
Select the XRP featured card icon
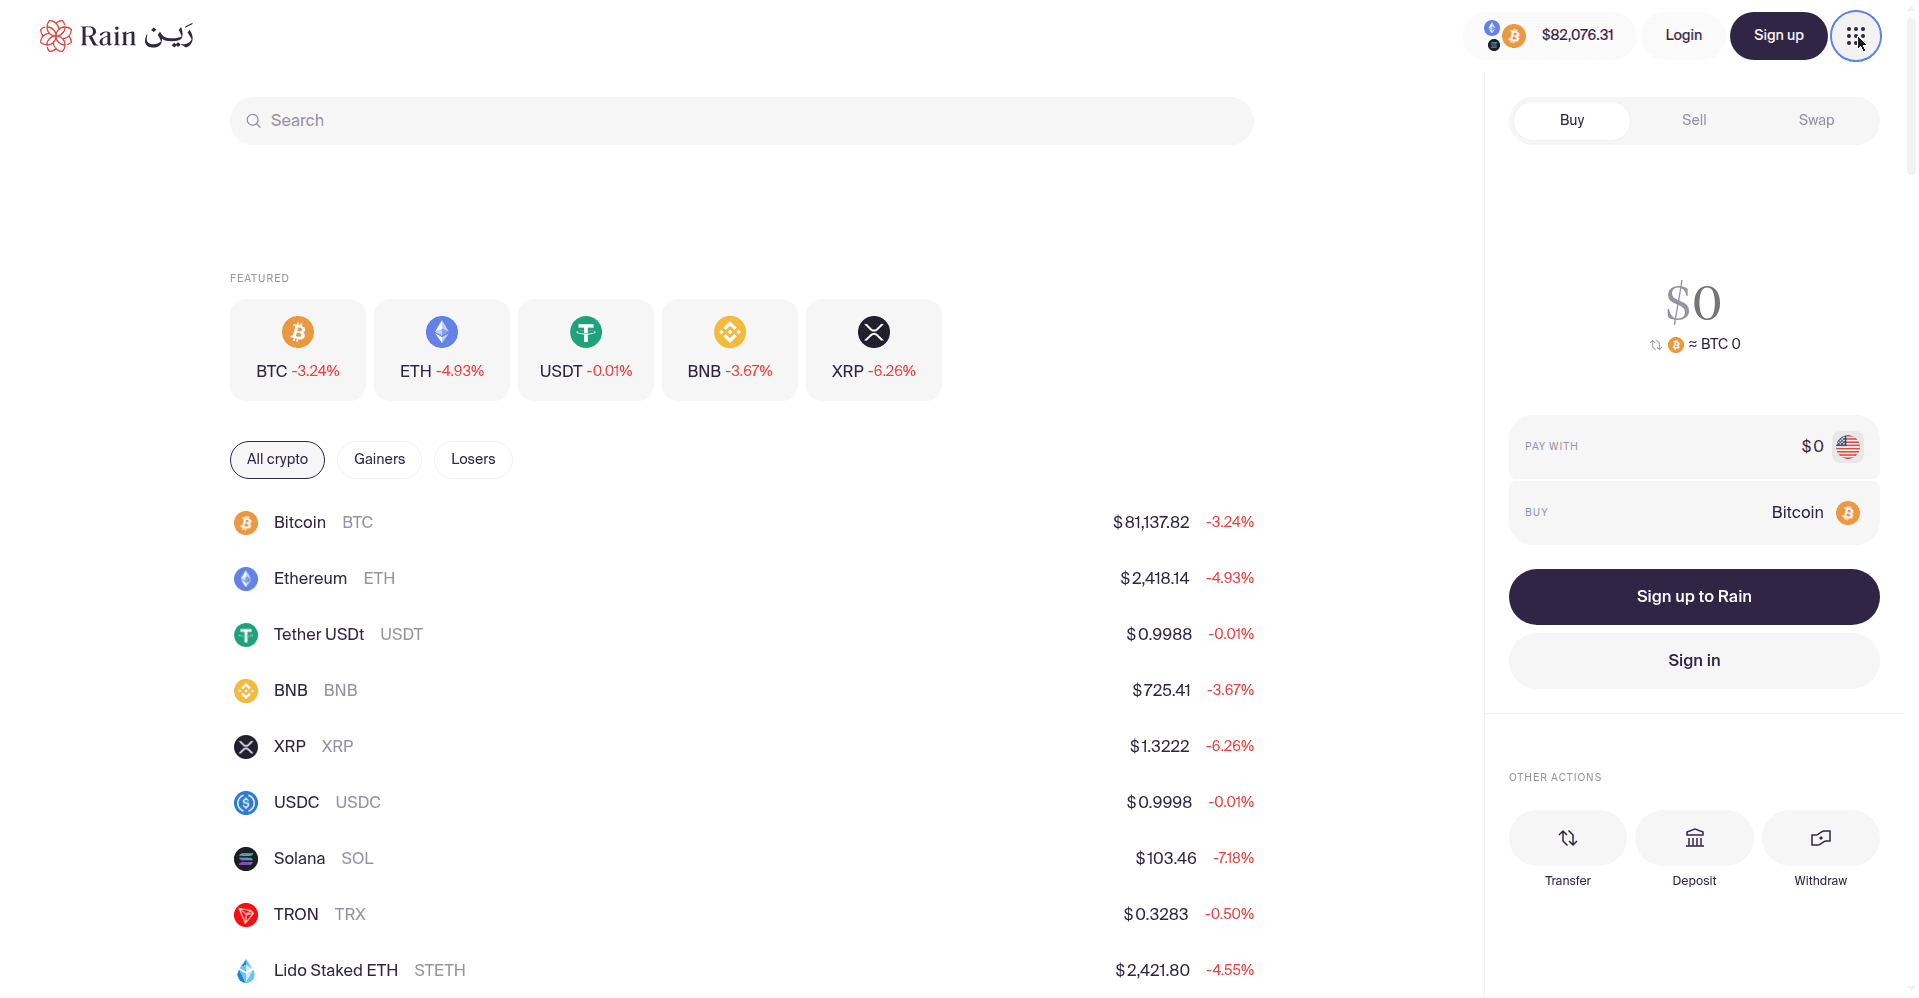pos(874,332)
